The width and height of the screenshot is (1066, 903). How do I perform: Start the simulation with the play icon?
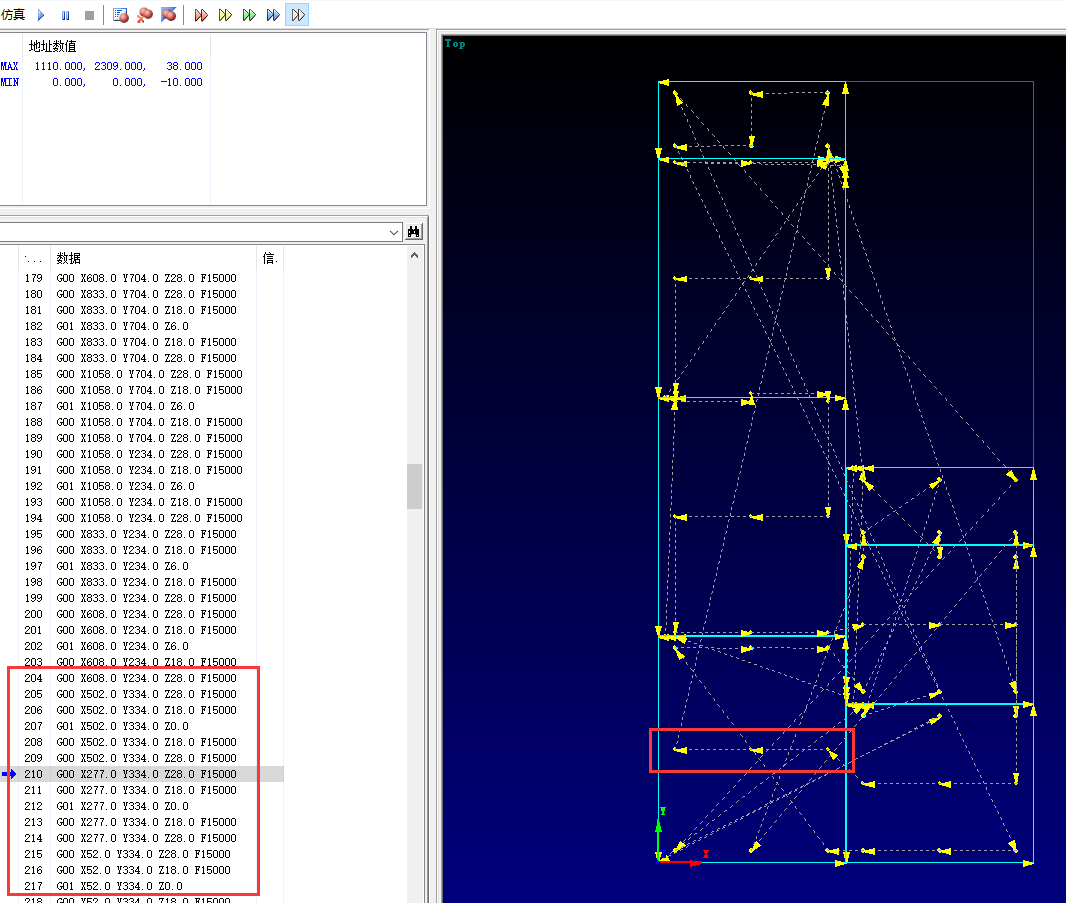[41, 15]
